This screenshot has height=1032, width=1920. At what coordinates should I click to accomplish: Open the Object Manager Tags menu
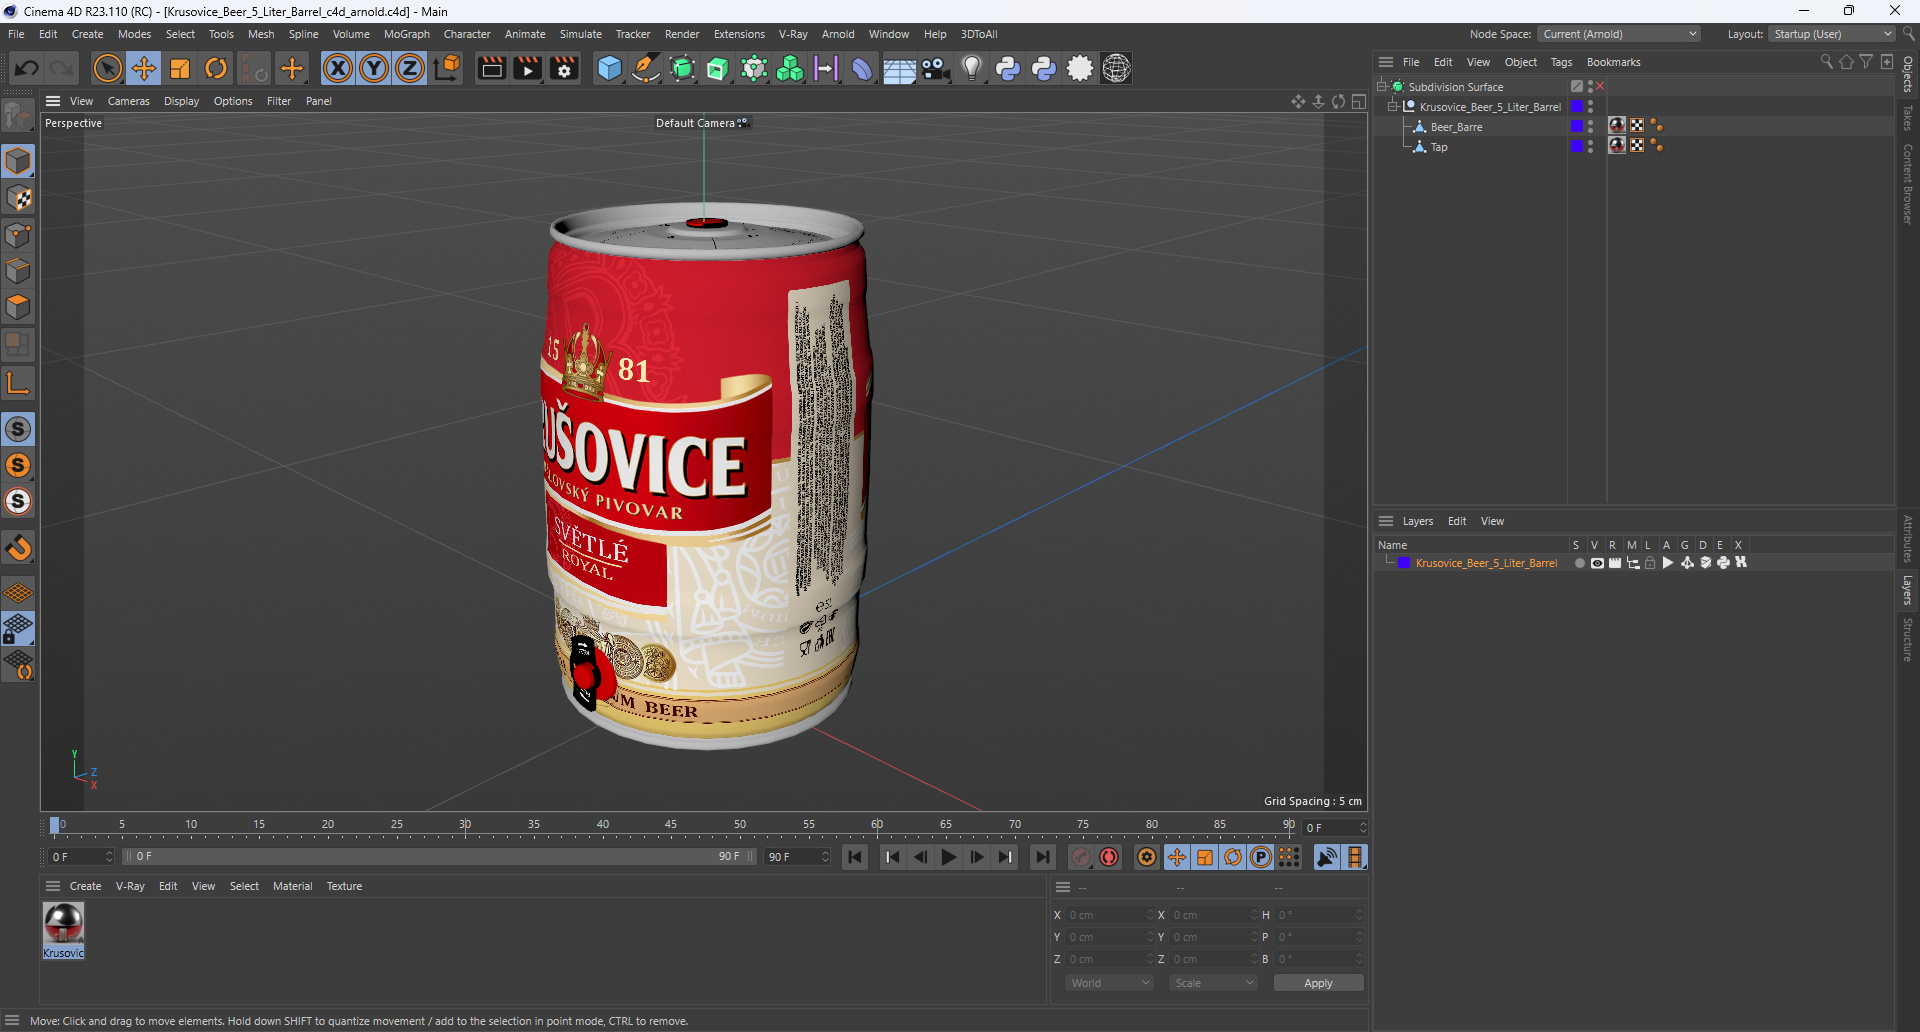tap(1561, 62)
